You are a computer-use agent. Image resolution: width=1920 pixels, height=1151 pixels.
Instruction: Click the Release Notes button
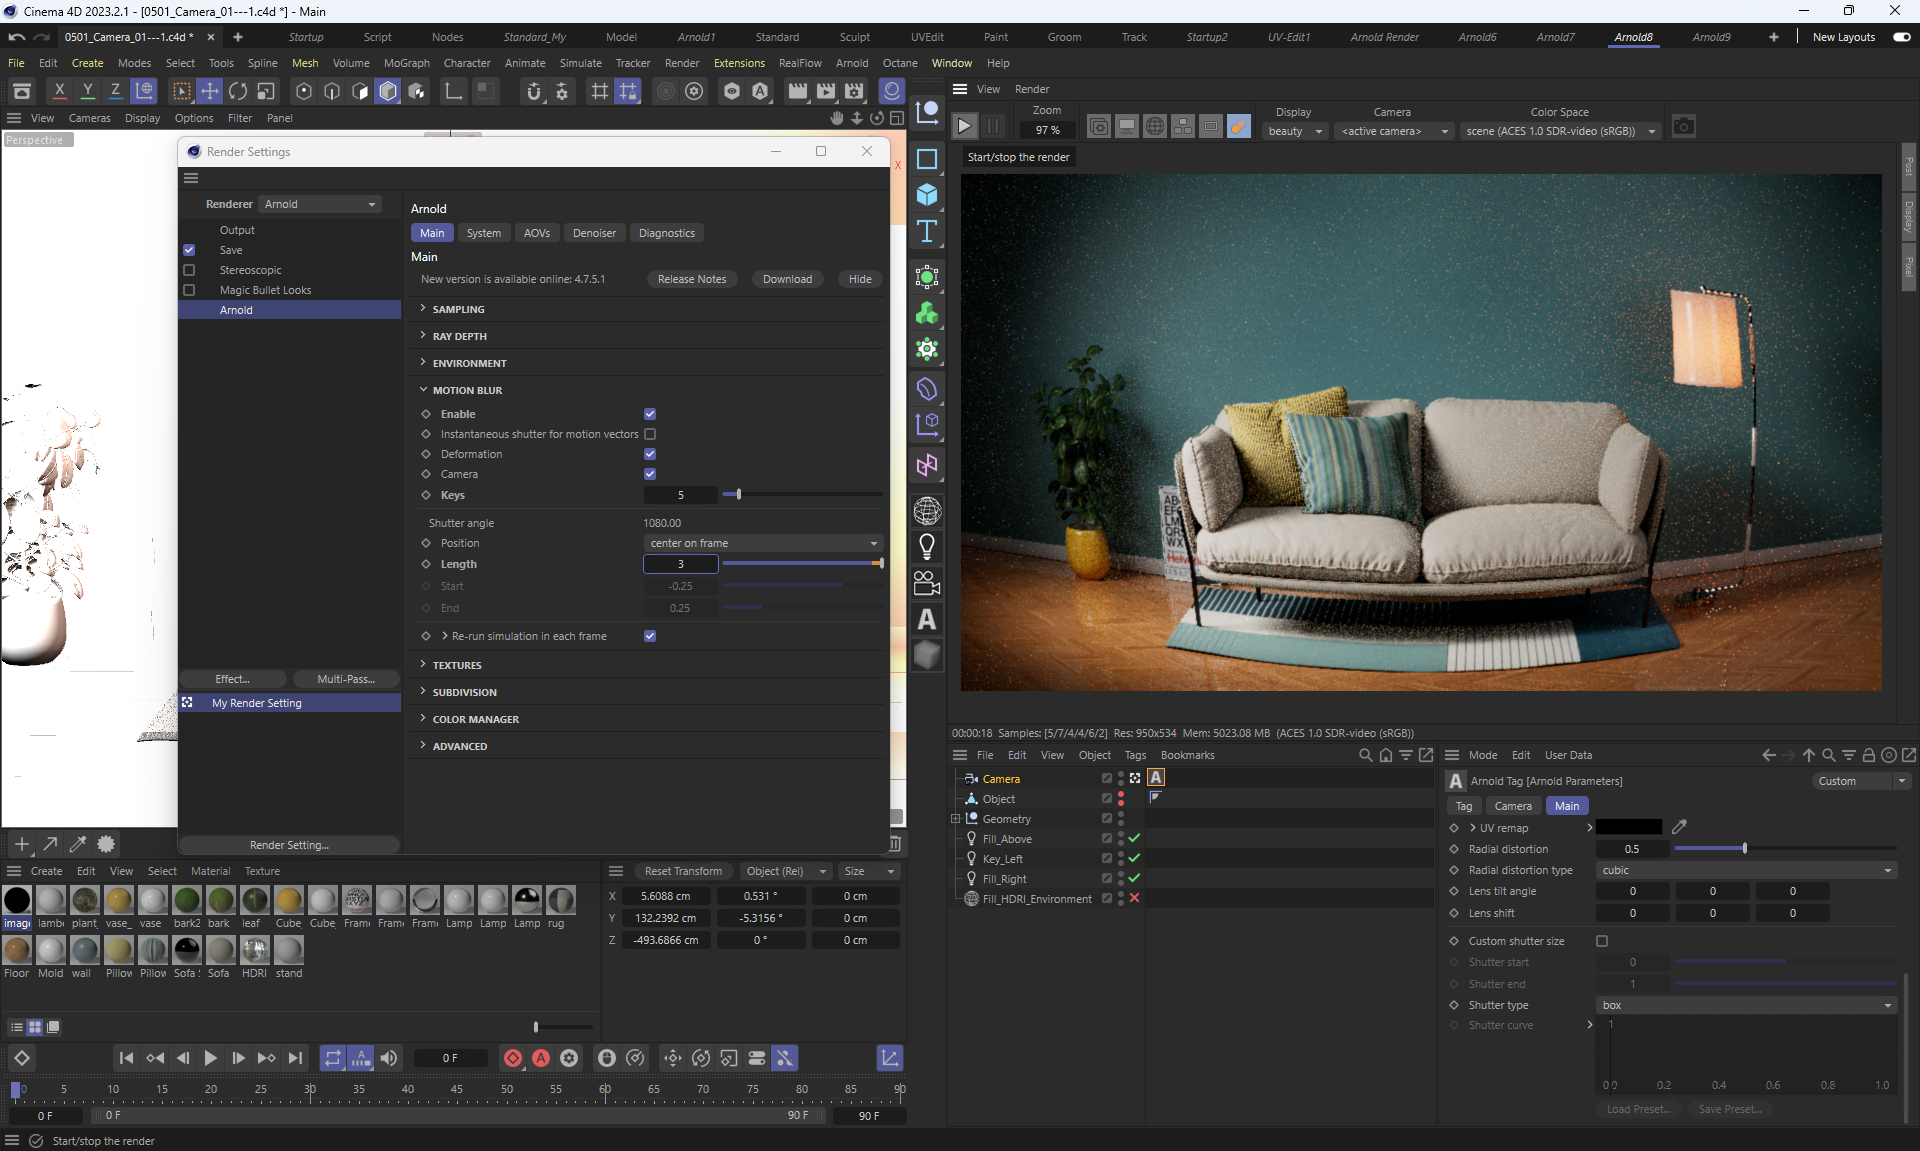tap(692, 279)
